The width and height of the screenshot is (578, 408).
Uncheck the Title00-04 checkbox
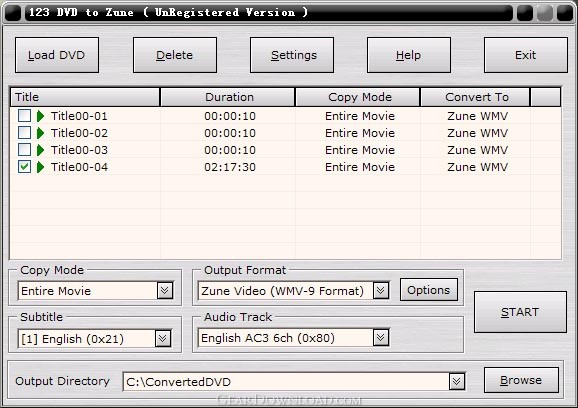[24, 167]
